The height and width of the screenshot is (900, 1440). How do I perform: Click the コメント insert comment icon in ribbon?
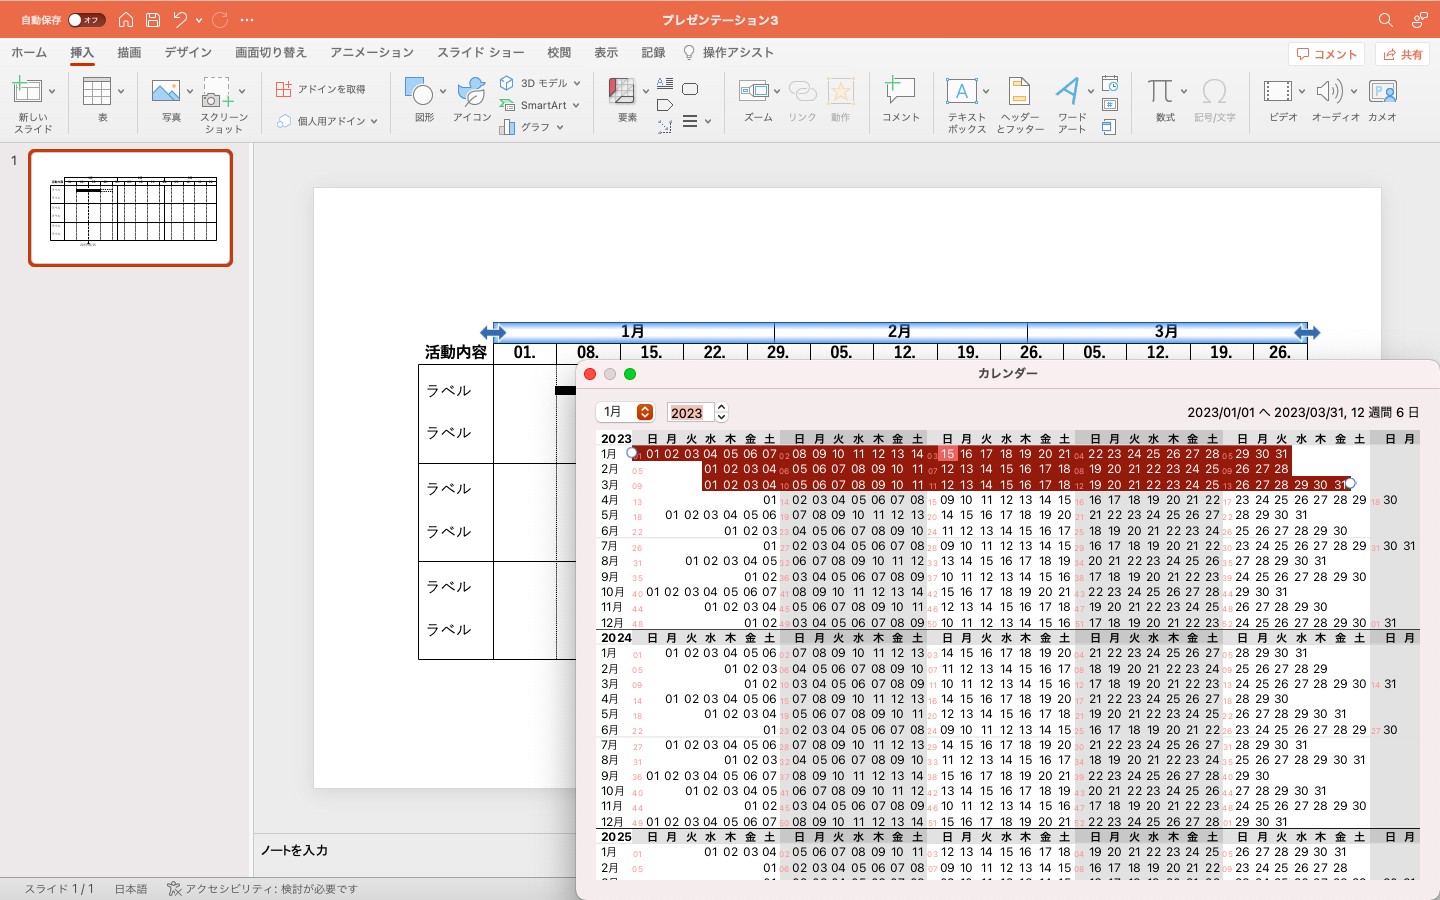point(900,91)
